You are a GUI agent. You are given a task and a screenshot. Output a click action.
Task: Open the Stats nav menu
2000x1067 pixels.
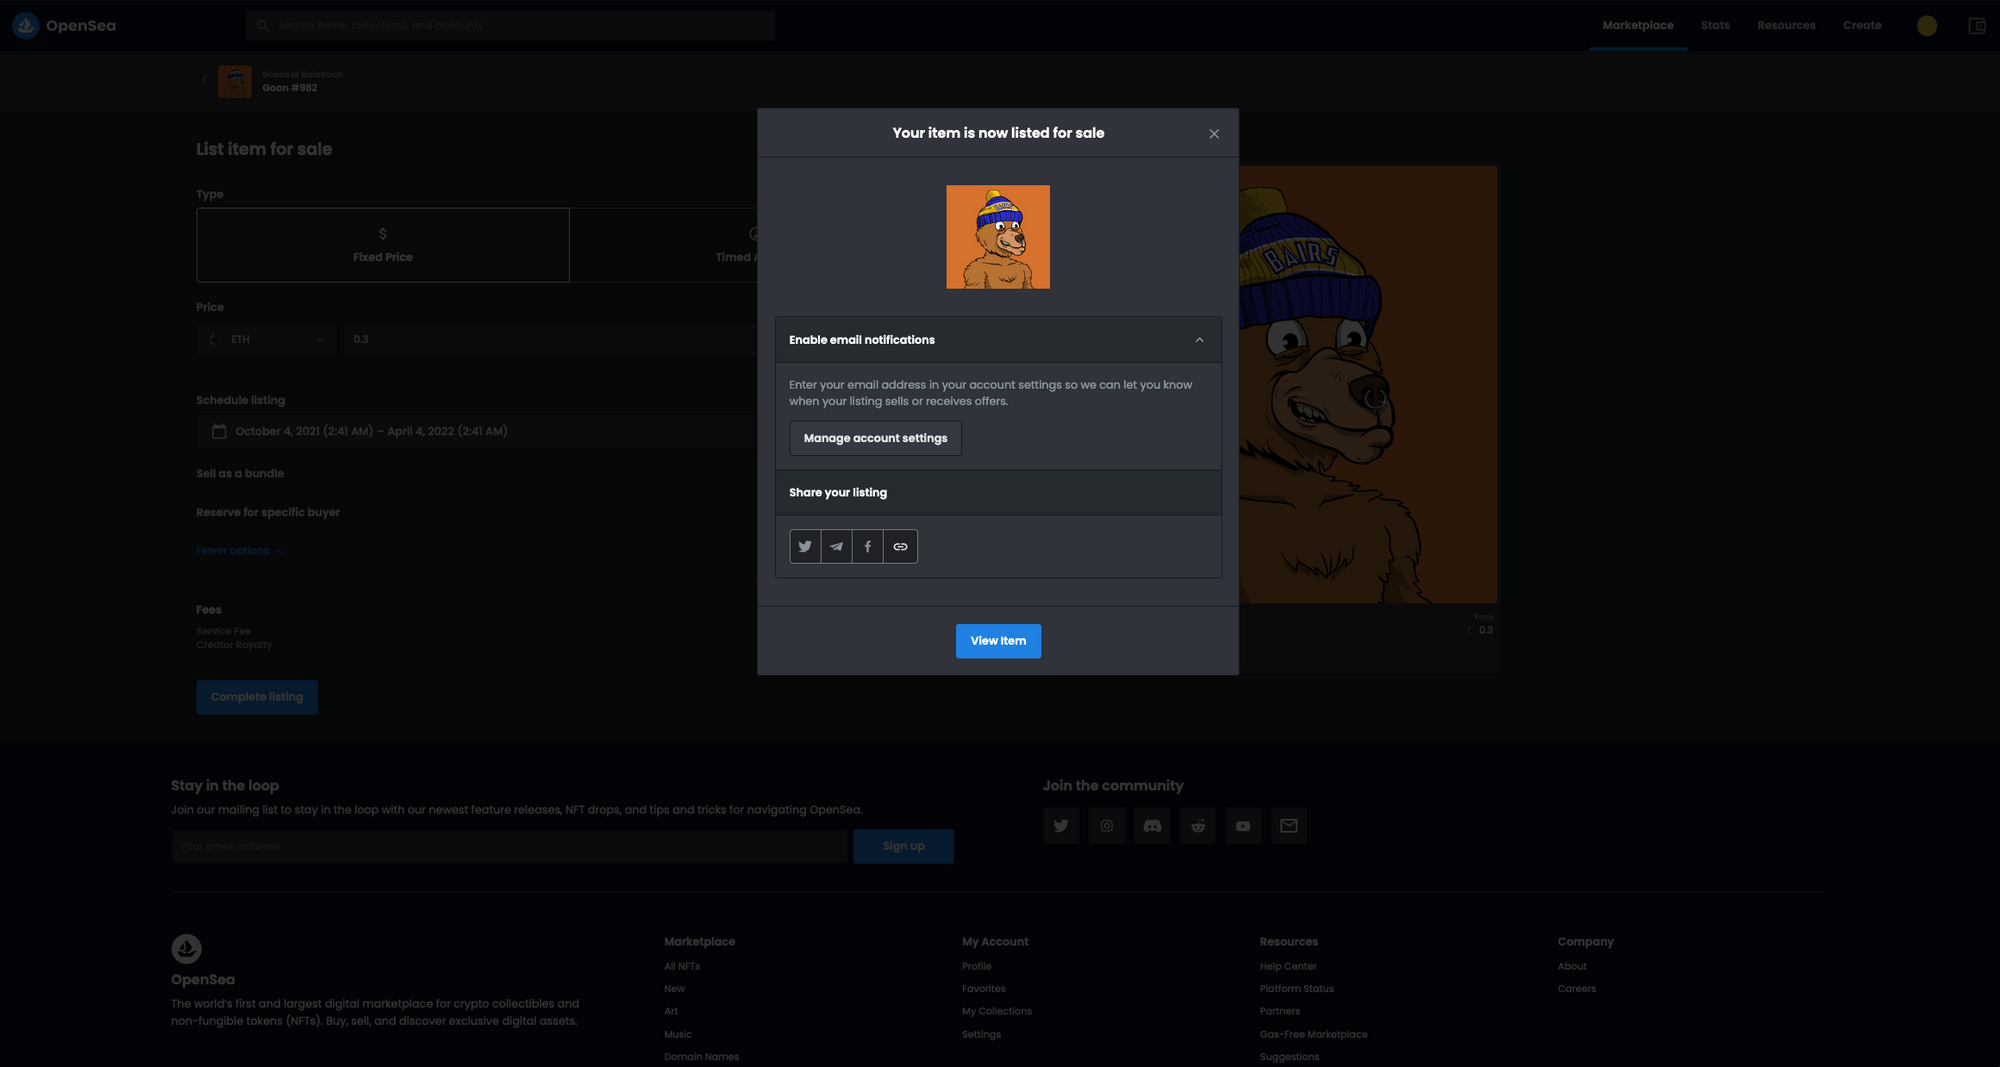point(1715,26)
